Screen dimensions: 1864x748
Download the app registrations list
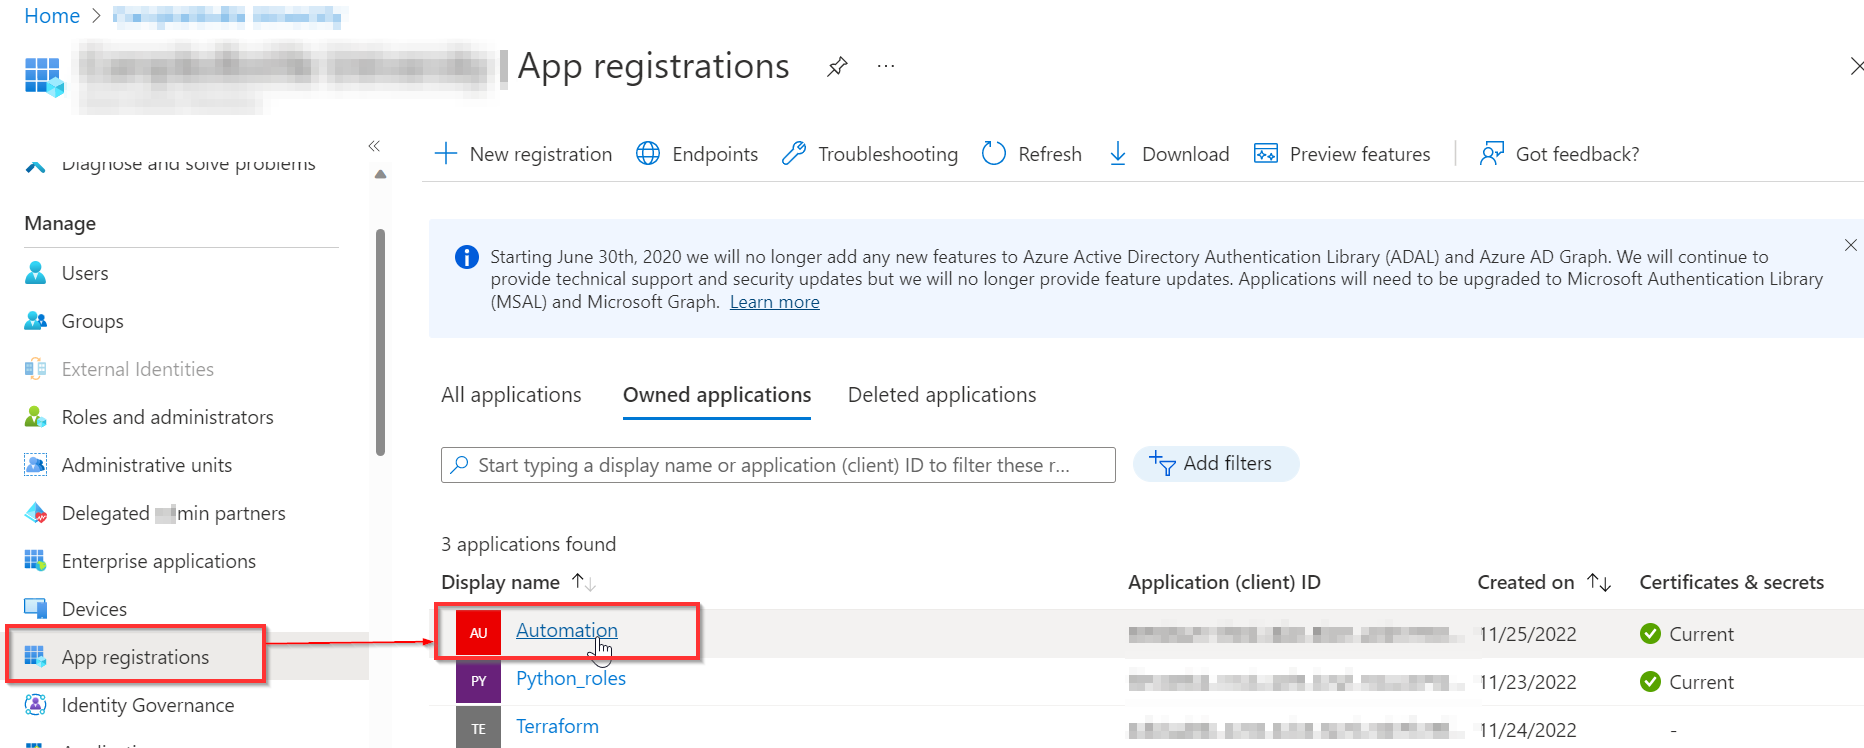pos(1169,154)
